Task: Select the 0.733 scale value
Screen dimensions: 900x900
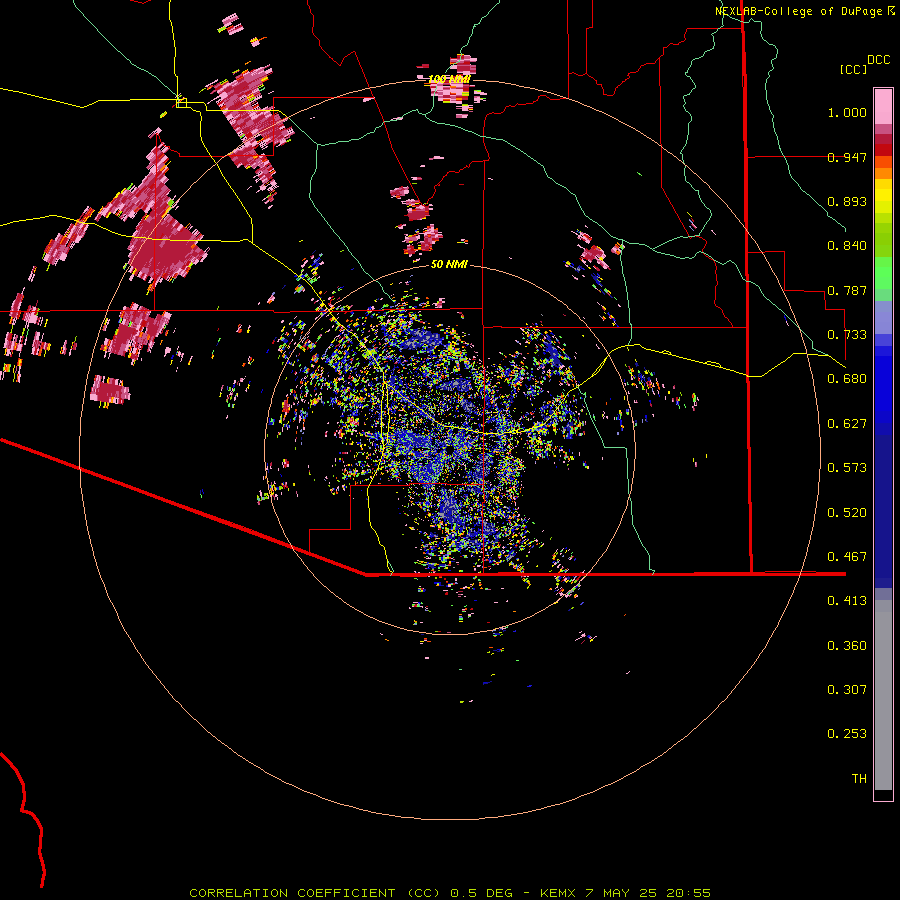Action: [847, 335]
